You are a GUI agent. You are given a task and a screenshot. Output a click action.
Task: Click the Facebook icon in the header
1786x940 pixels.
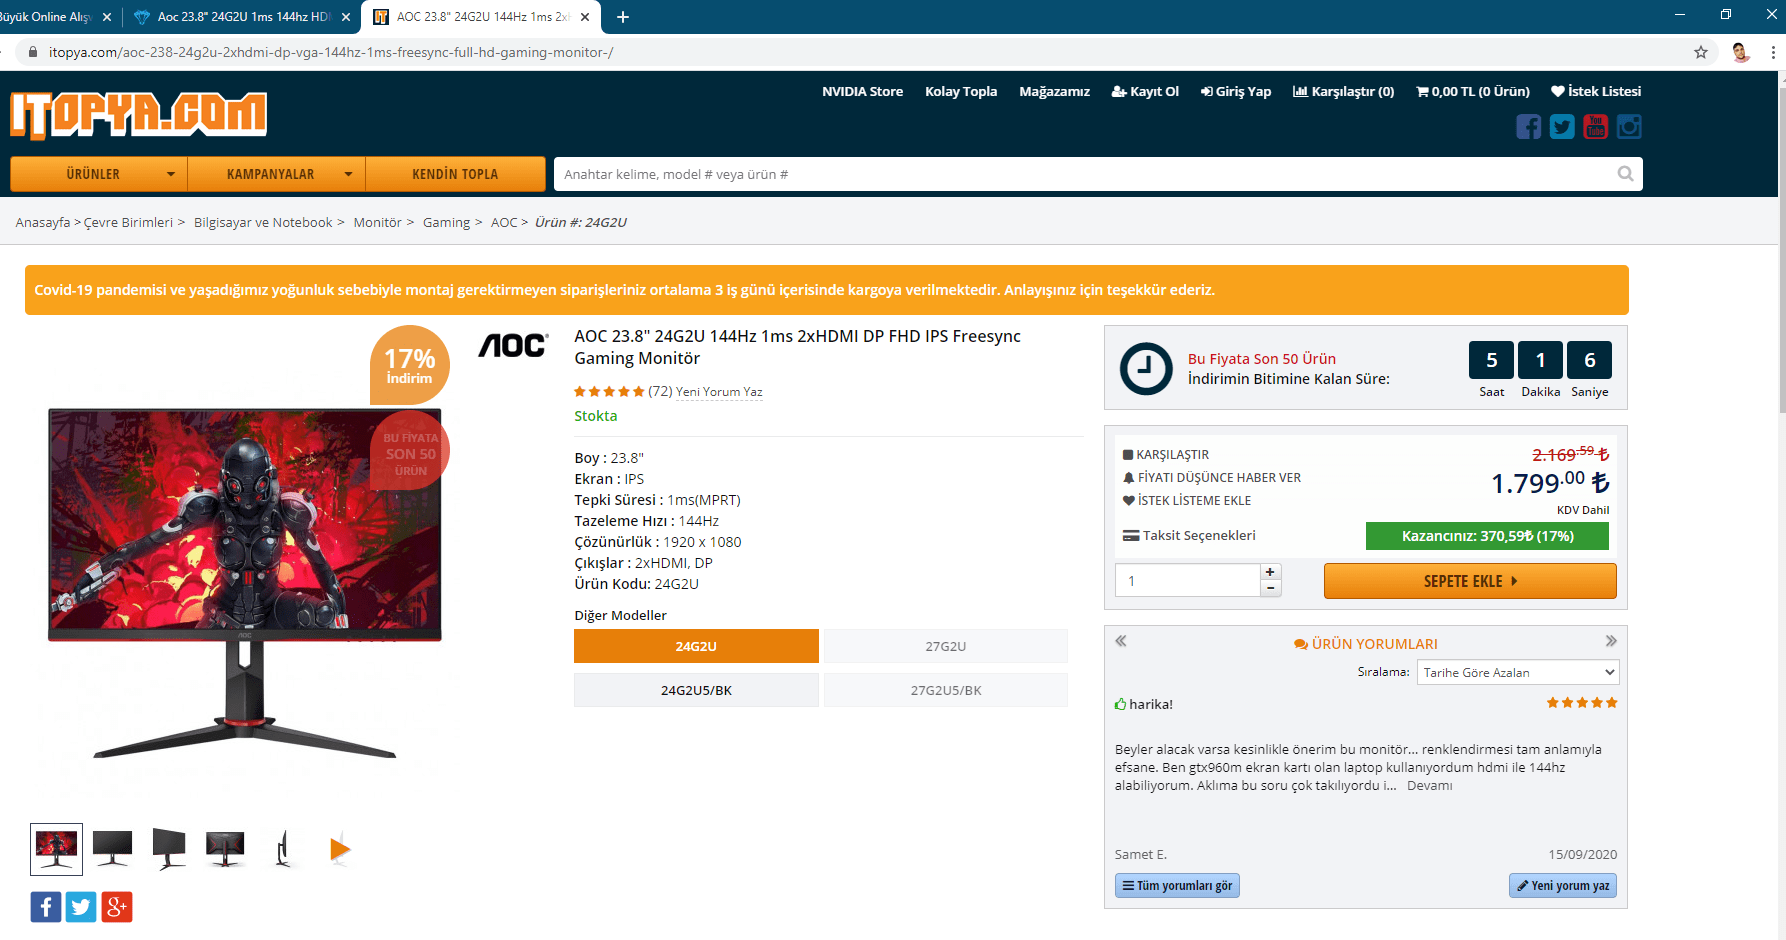click(1528, 127)
